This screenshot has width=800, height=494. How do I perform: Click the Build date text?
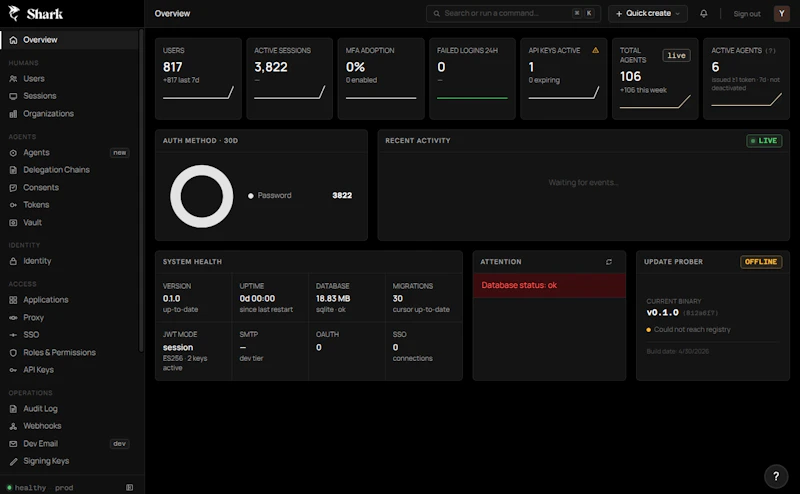click(678, 351)
